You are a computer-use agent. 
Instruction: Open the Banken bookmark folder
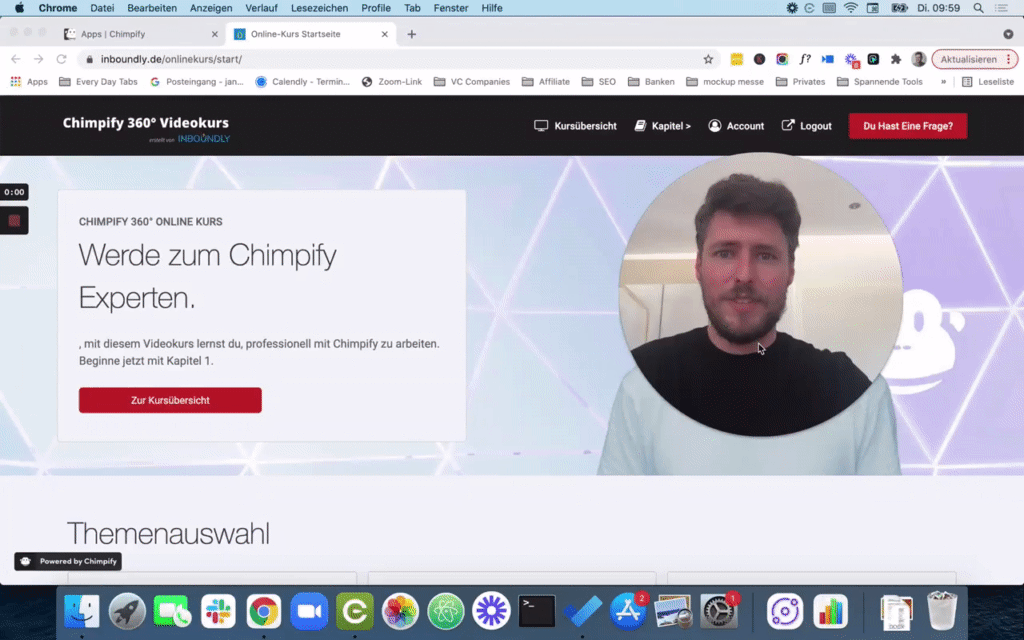tap(651, 82)
